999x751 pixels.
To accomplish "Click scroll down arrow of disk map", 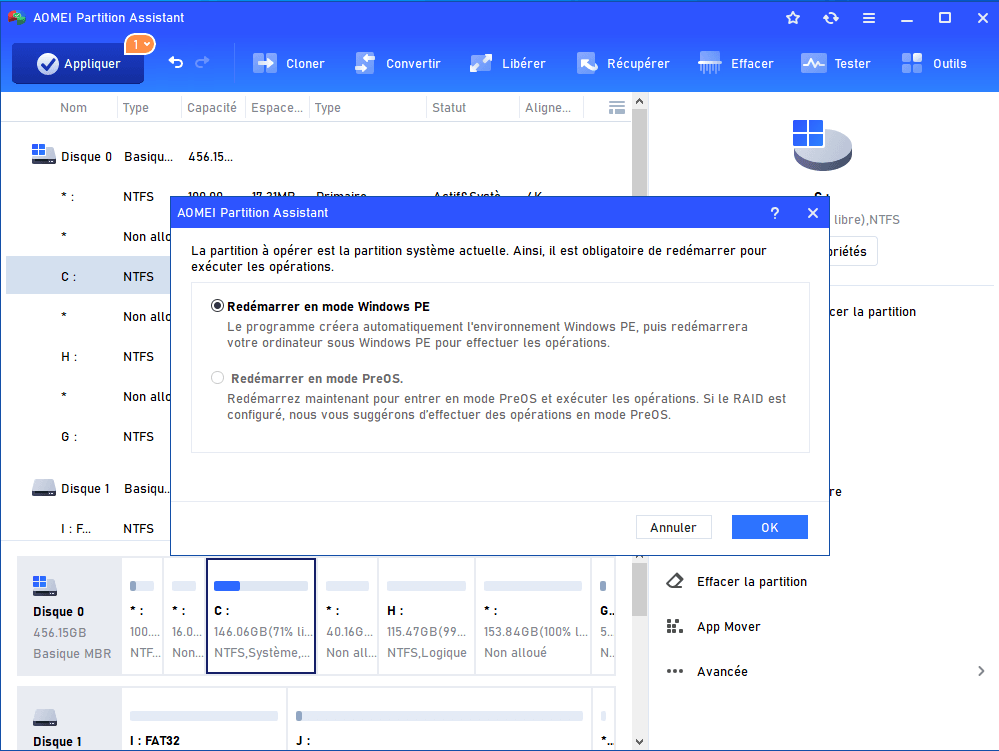I will (x=640, y=742).
